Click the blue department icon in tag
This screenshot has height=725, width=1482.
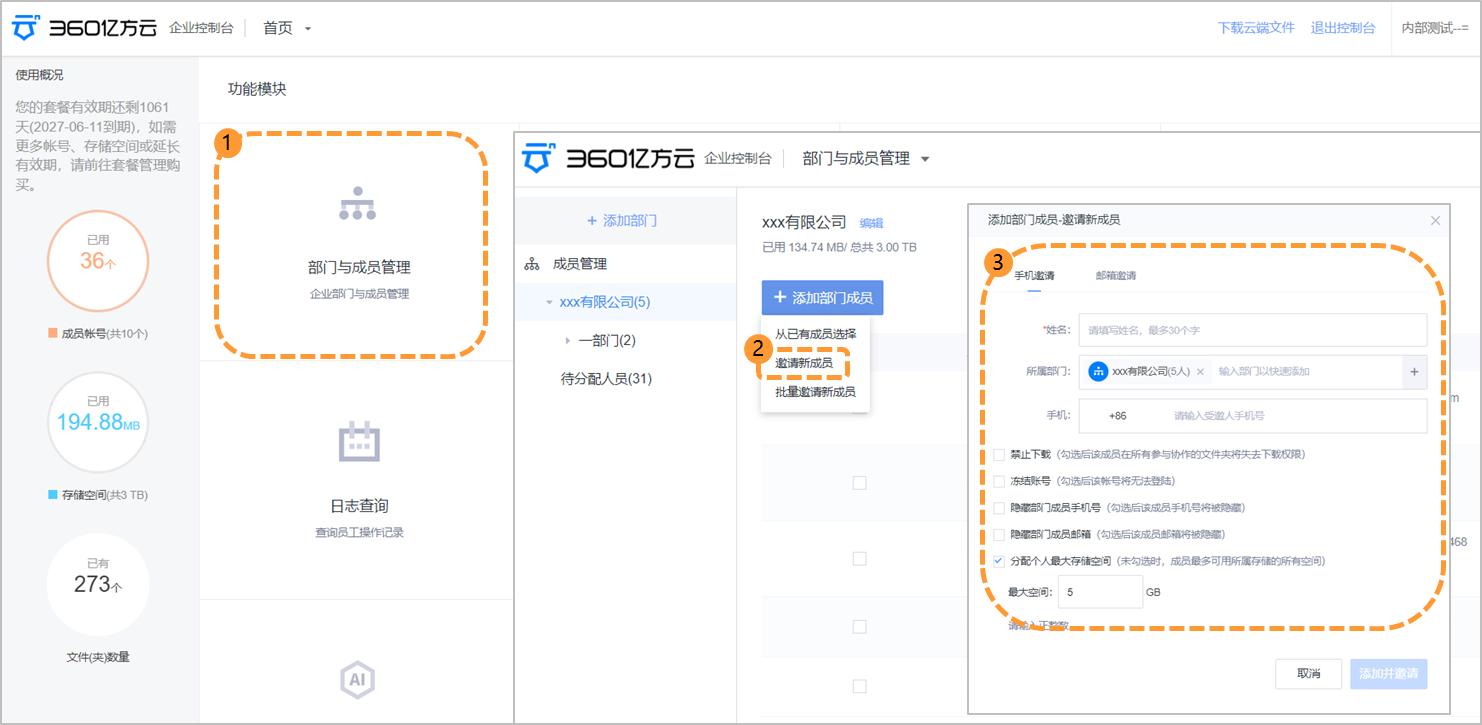(x=1098, y=371)
